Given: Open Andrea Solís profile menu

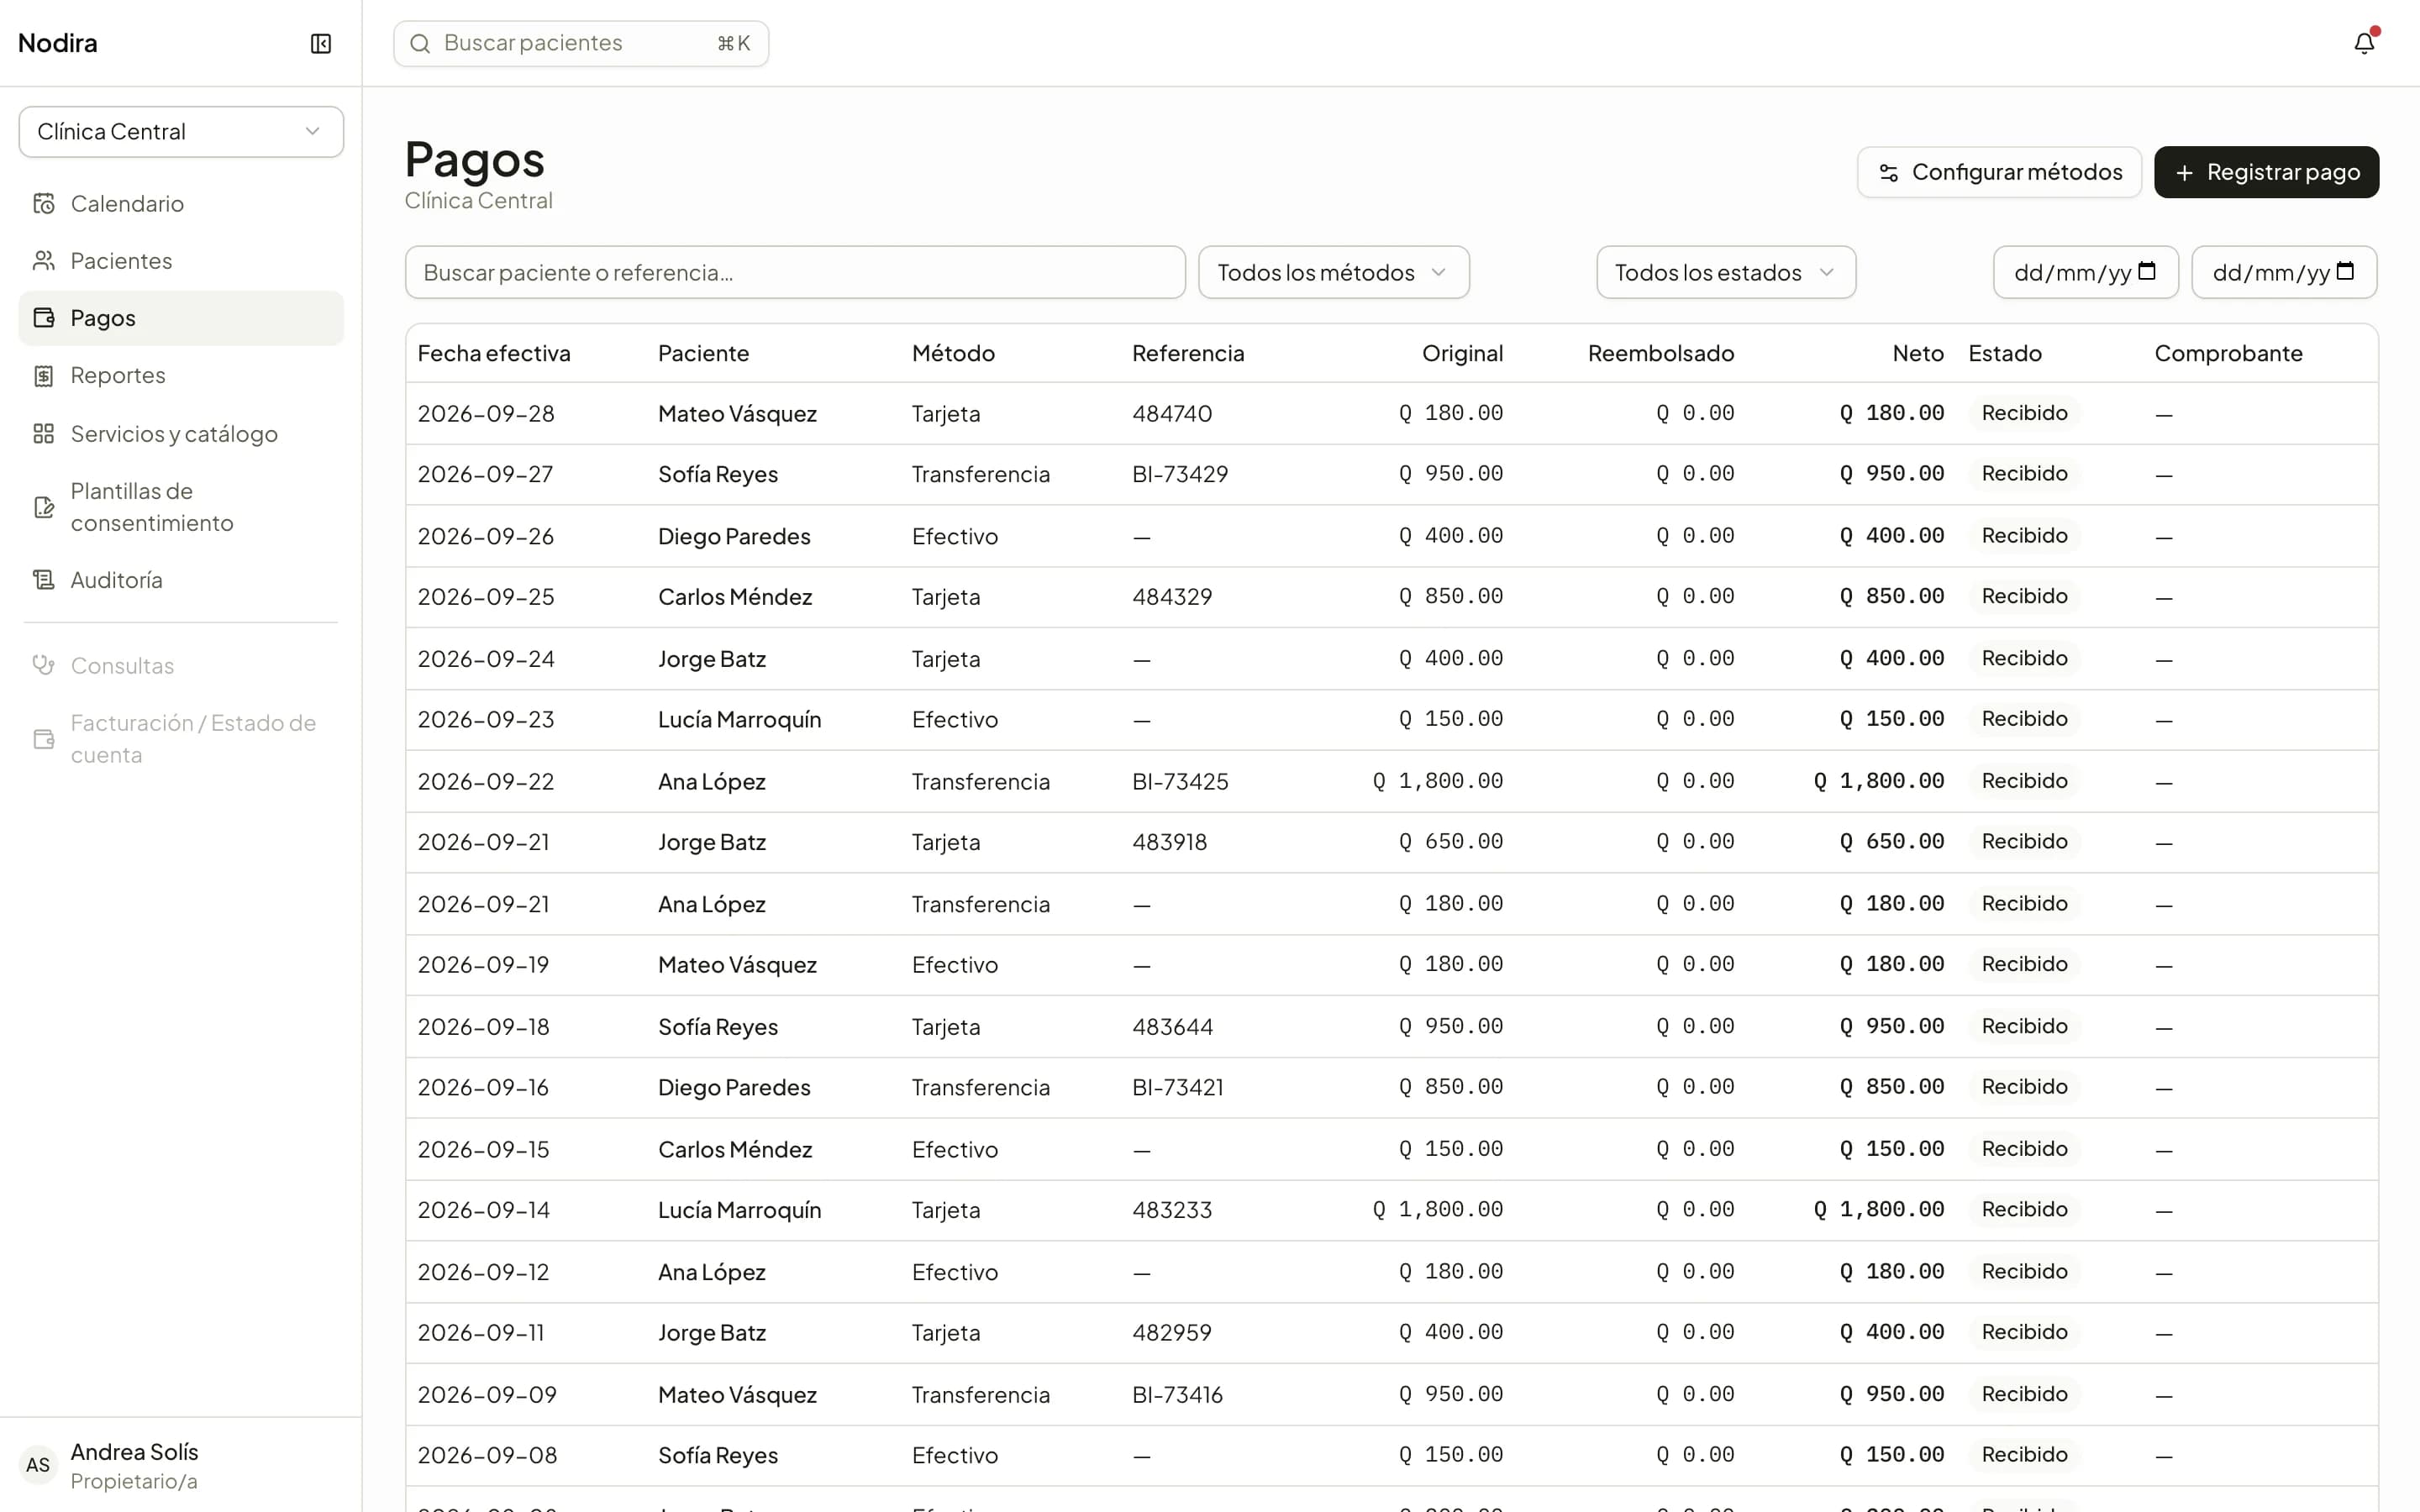Looking at the screenshot, I should 181,1465.
